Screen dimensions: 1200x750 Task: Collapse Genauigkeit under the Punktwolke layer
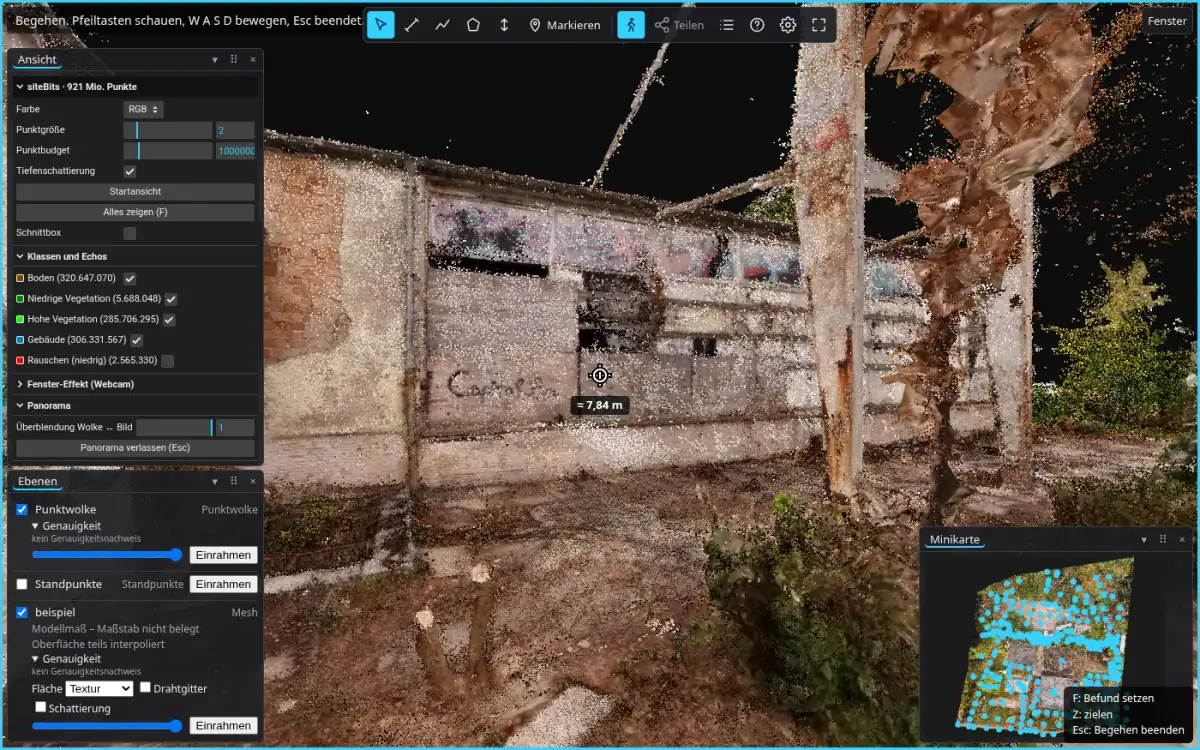(x=66, y=526)
